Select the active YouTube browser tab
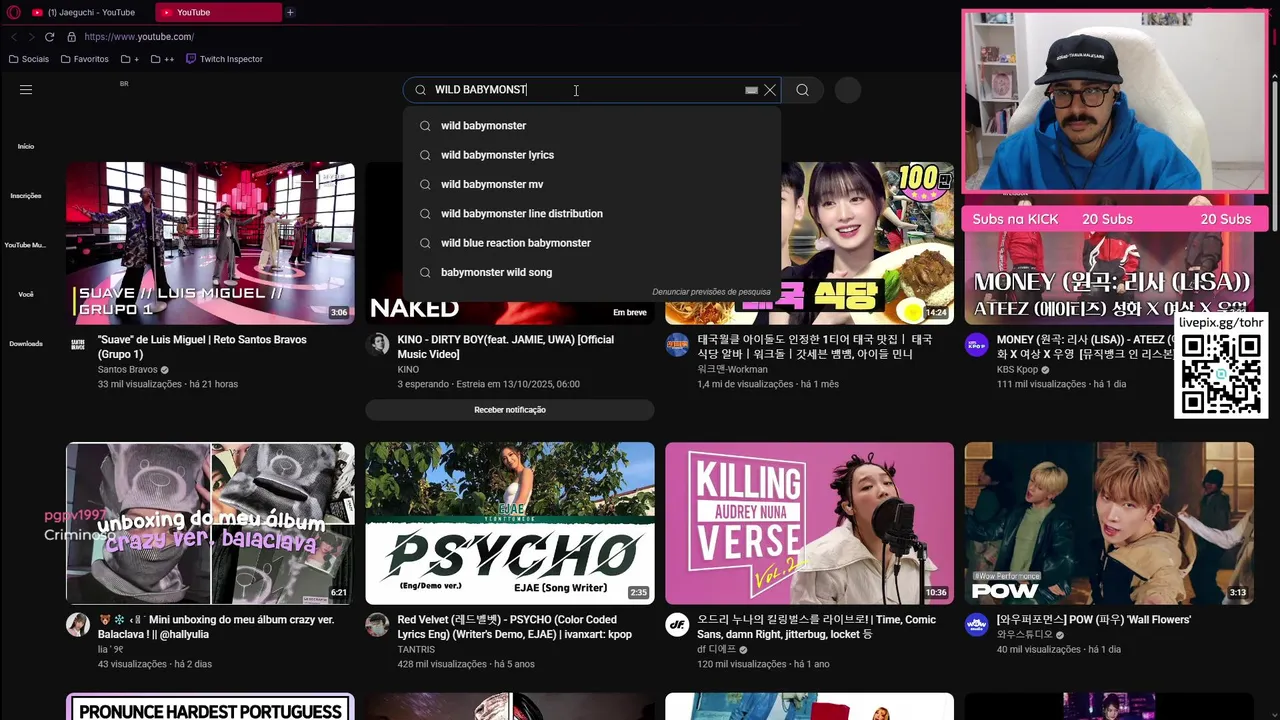 coord(218,12)
